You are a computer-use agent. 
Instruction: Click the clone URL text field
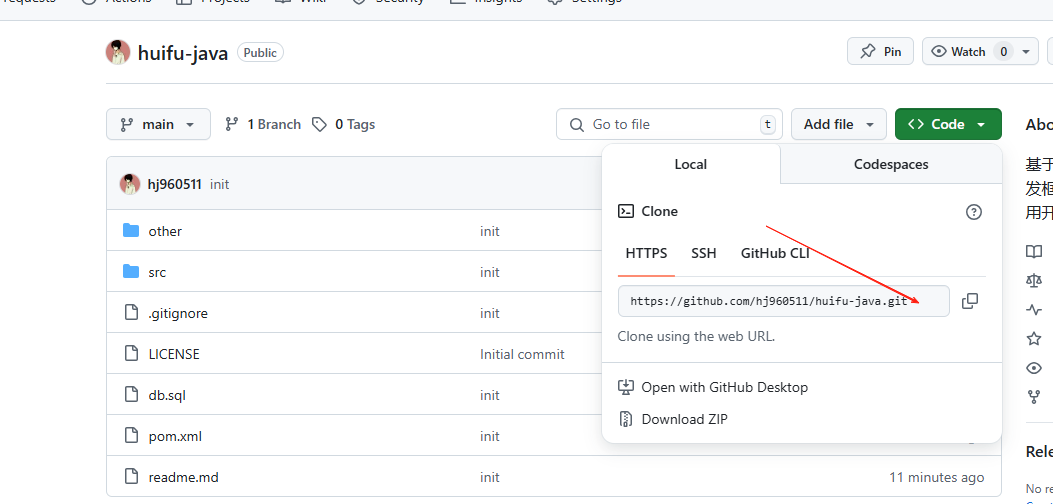click(x=784, y=301)
